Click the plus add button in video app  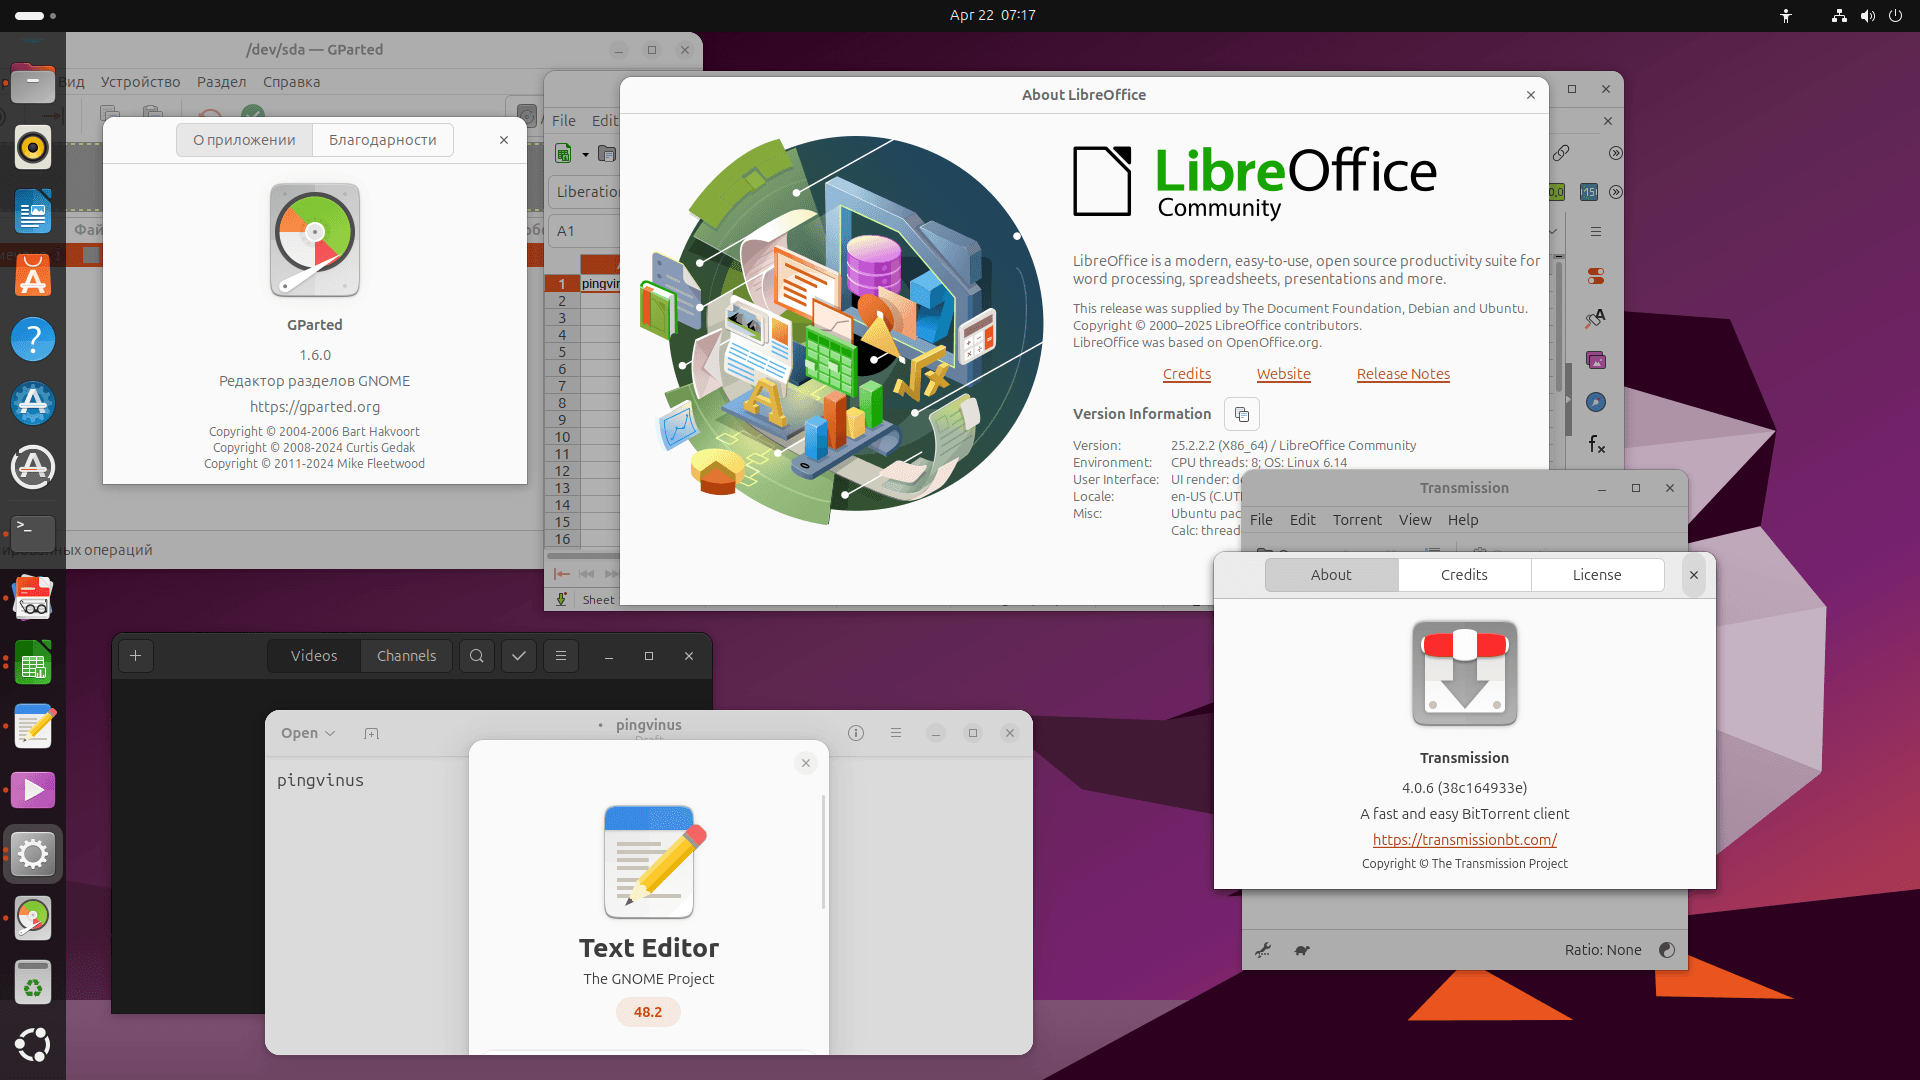[x=136, y=656]
